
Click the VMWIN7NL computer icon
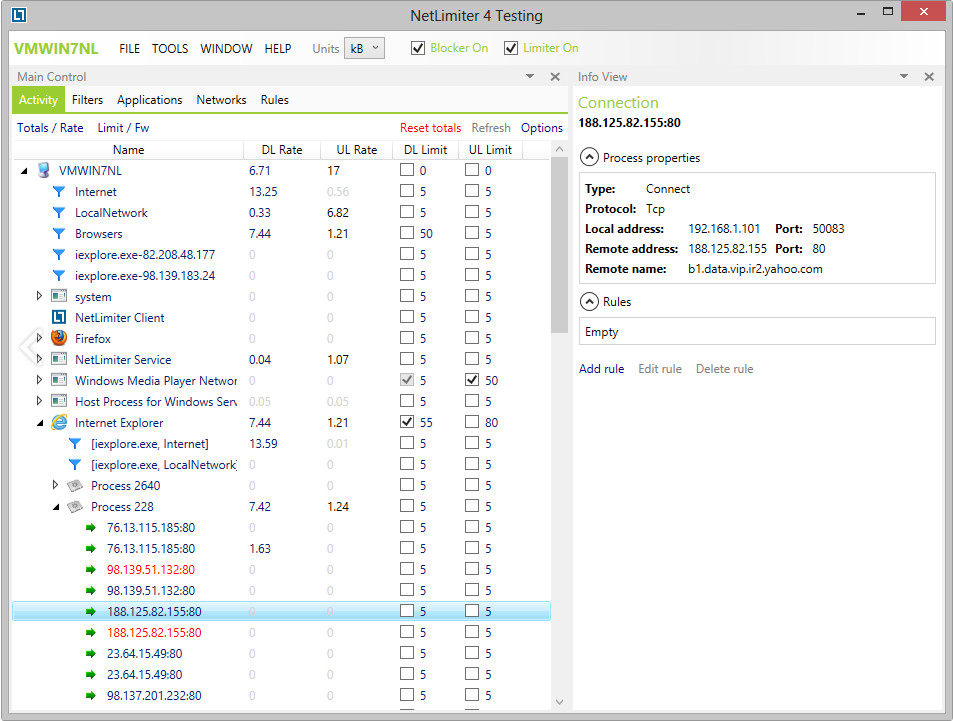pyautogui.click(x=43, y=170)
